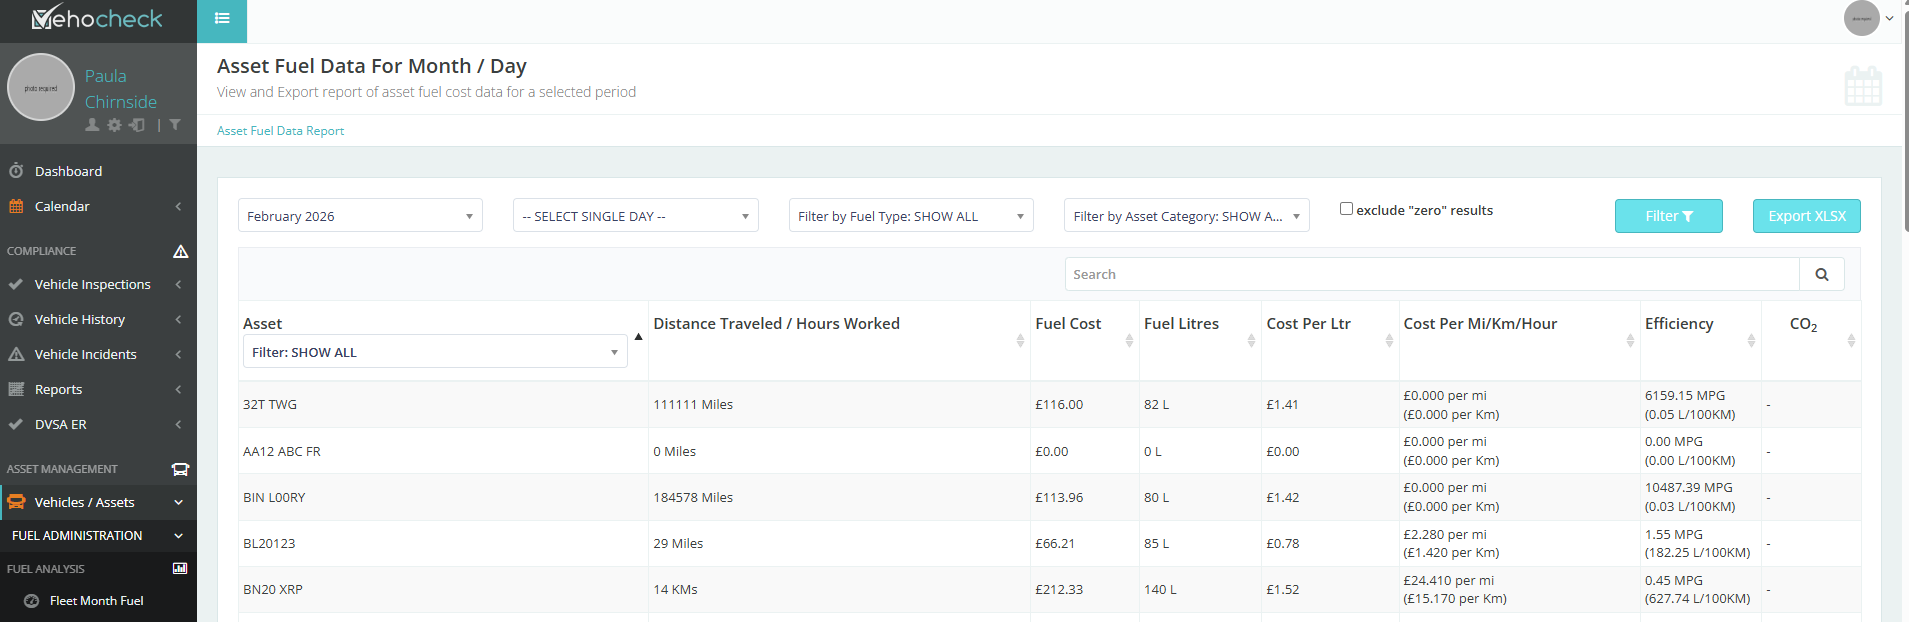
Task: Click the Fleet Month Fuel gauge icon
Action: click(x=31, y=601)
